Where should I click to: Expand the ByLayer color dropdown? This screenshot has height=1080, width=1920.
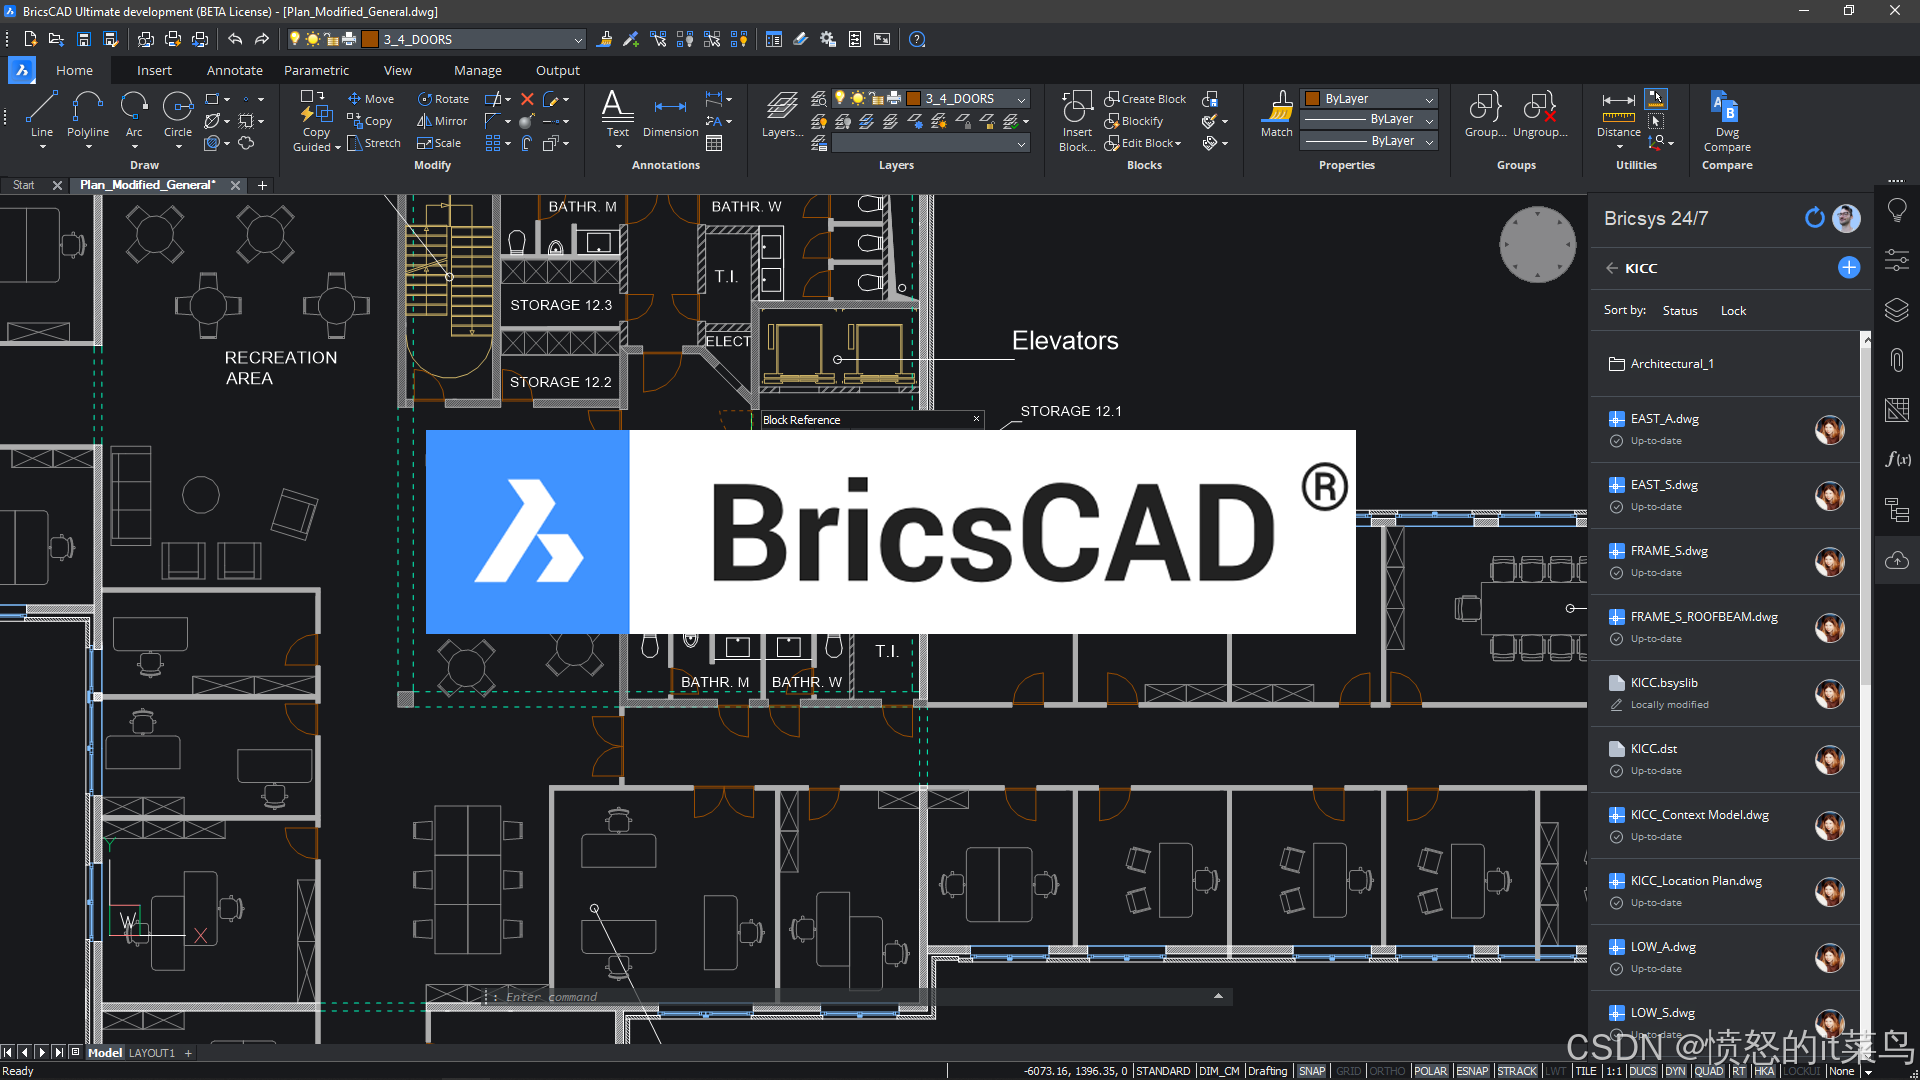1429,99
